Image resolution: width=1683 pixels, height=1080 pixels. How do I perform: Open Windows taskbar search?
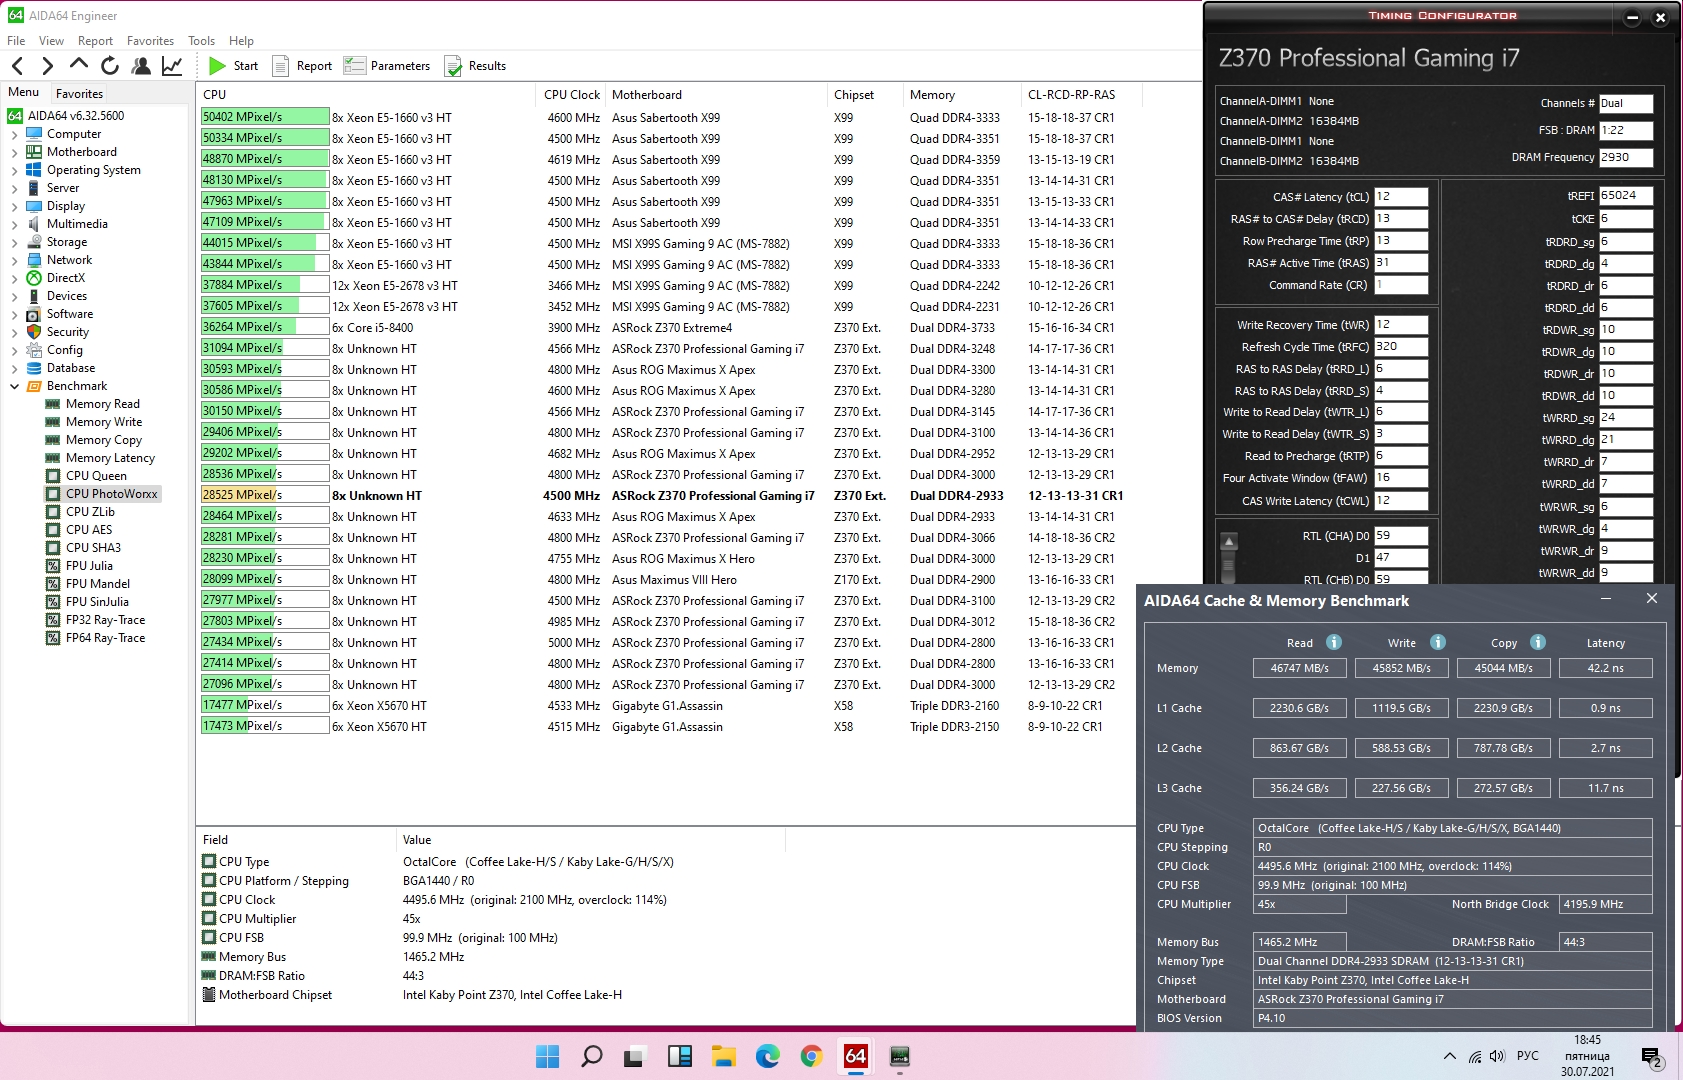click(591, 1056)
